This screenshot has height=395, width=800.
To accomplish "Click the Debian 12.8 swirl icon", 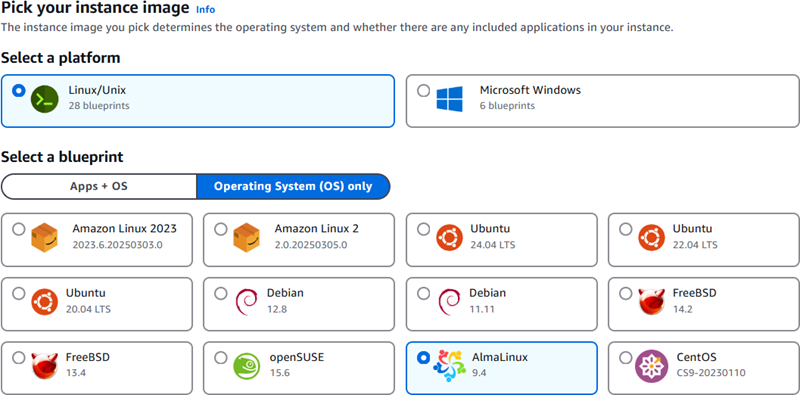I will point(246,302).
